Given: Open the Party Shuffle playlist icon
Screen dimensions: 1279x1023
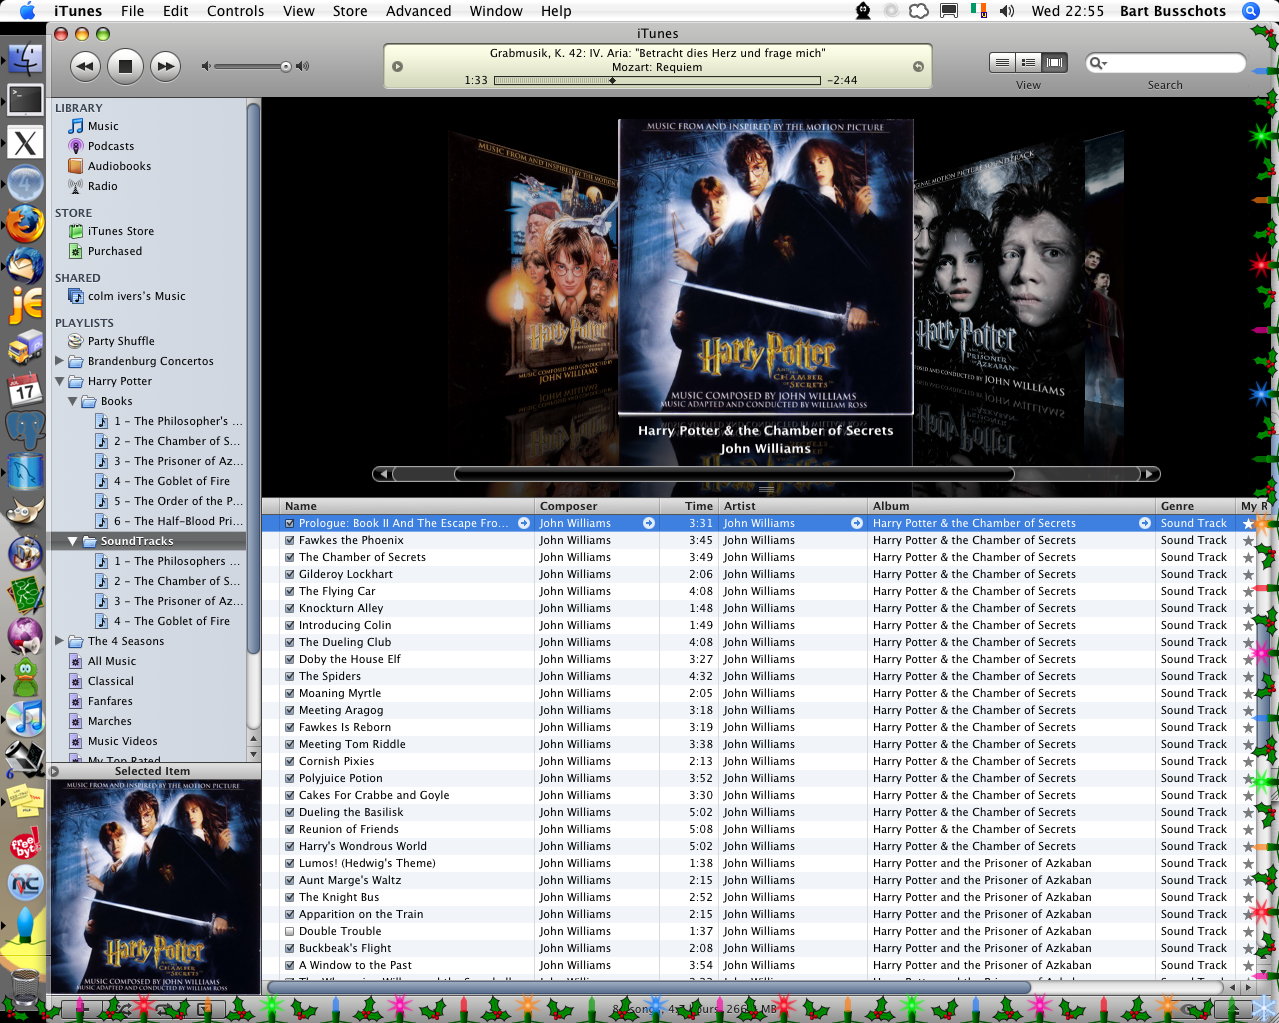Looking at the screenshot, I should click(x=75, y=341).
